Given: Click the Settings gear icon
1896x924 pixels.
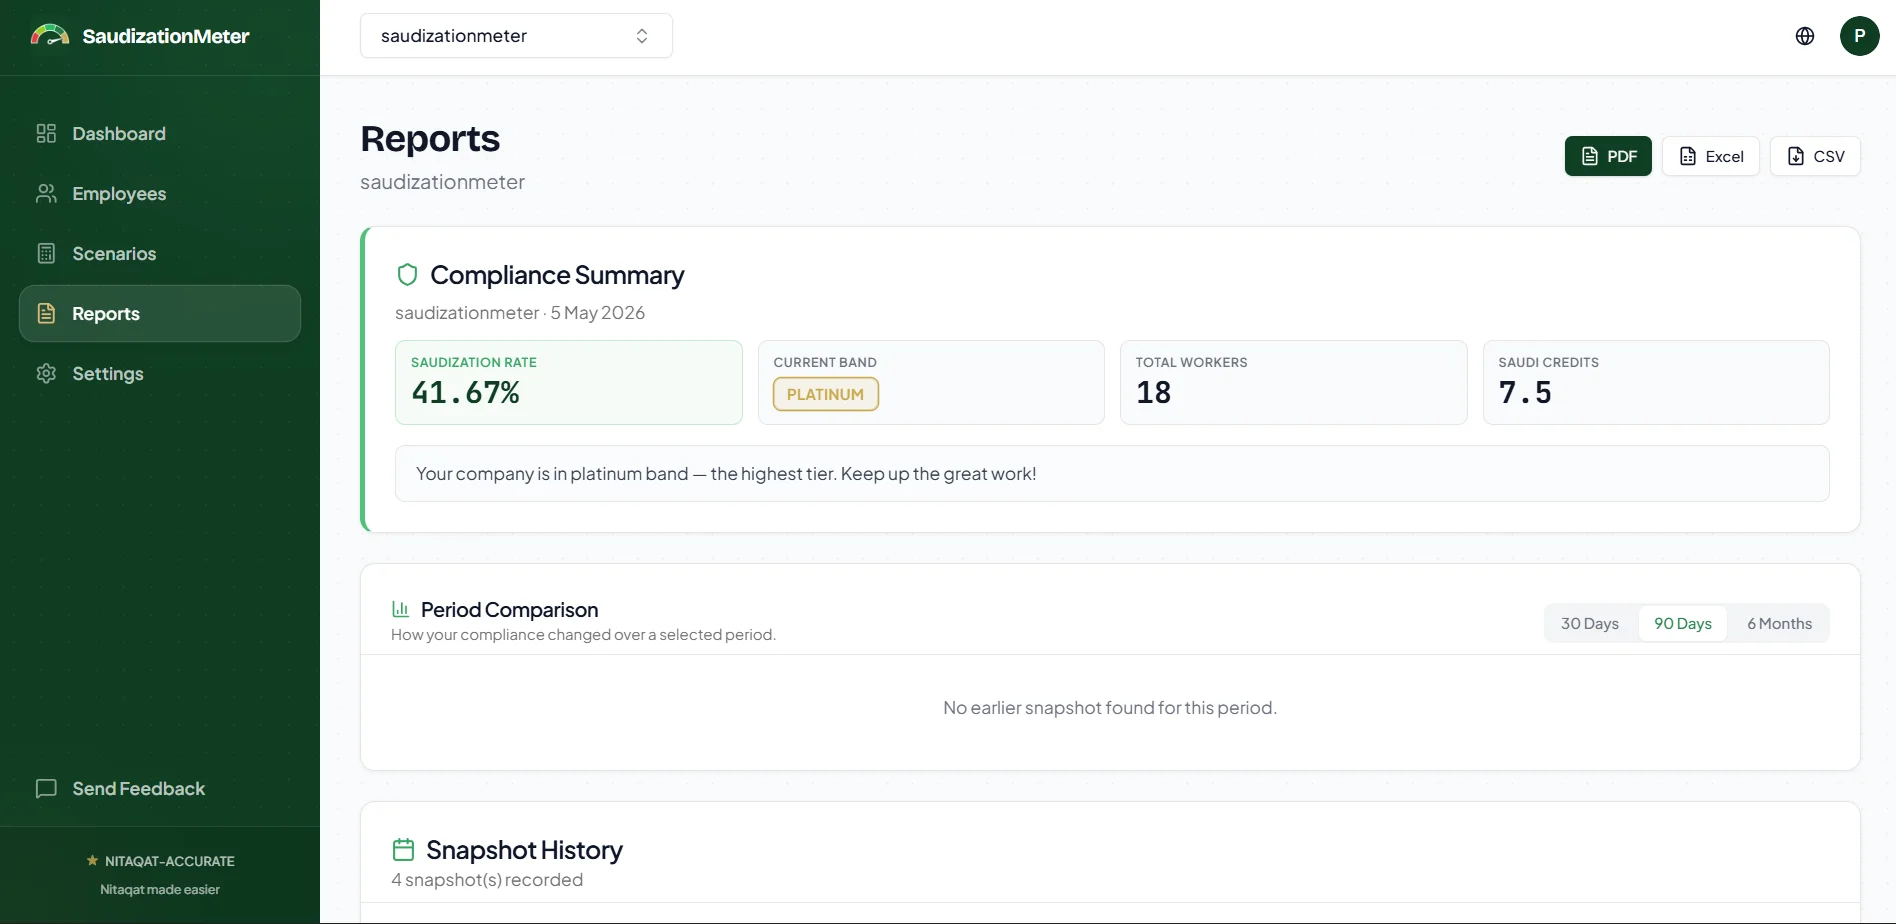Looking at the screenshot, I should pyautogui.click(x=46, y=374).
